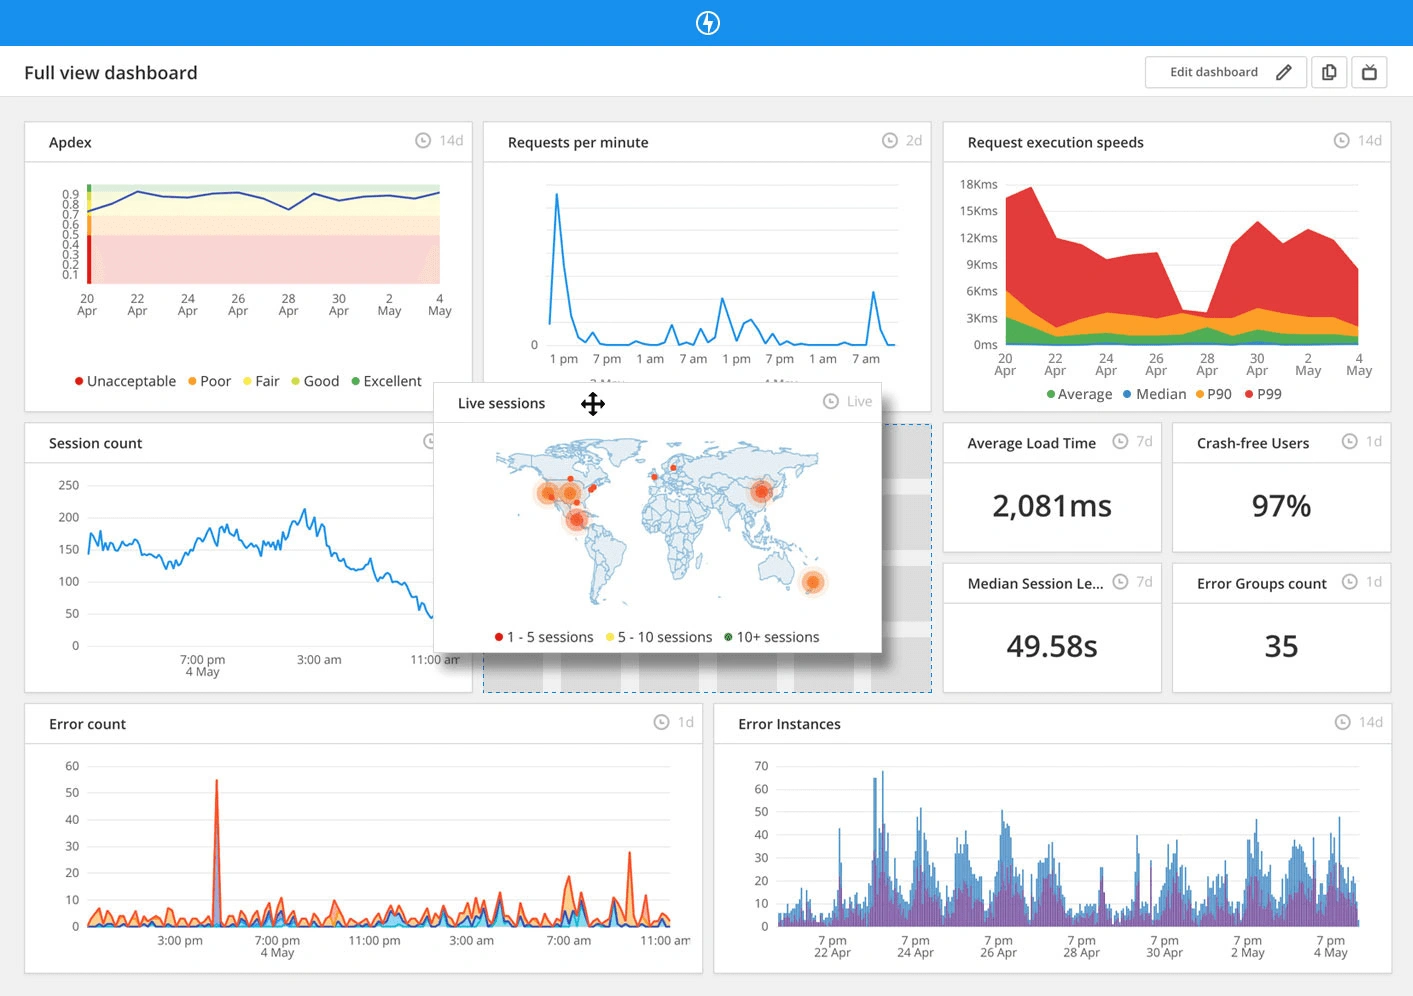Image resolution: width=1413 pixels, height=996 pixels.
Task: Click the 49.58s session length value
Action: 1052,647
